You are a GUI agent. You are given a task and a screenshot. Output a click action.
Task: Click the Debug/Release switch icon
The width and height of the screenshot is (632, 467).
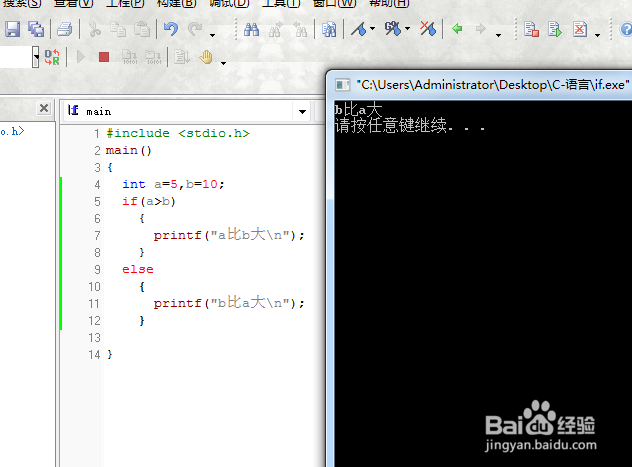pos(52,57)
